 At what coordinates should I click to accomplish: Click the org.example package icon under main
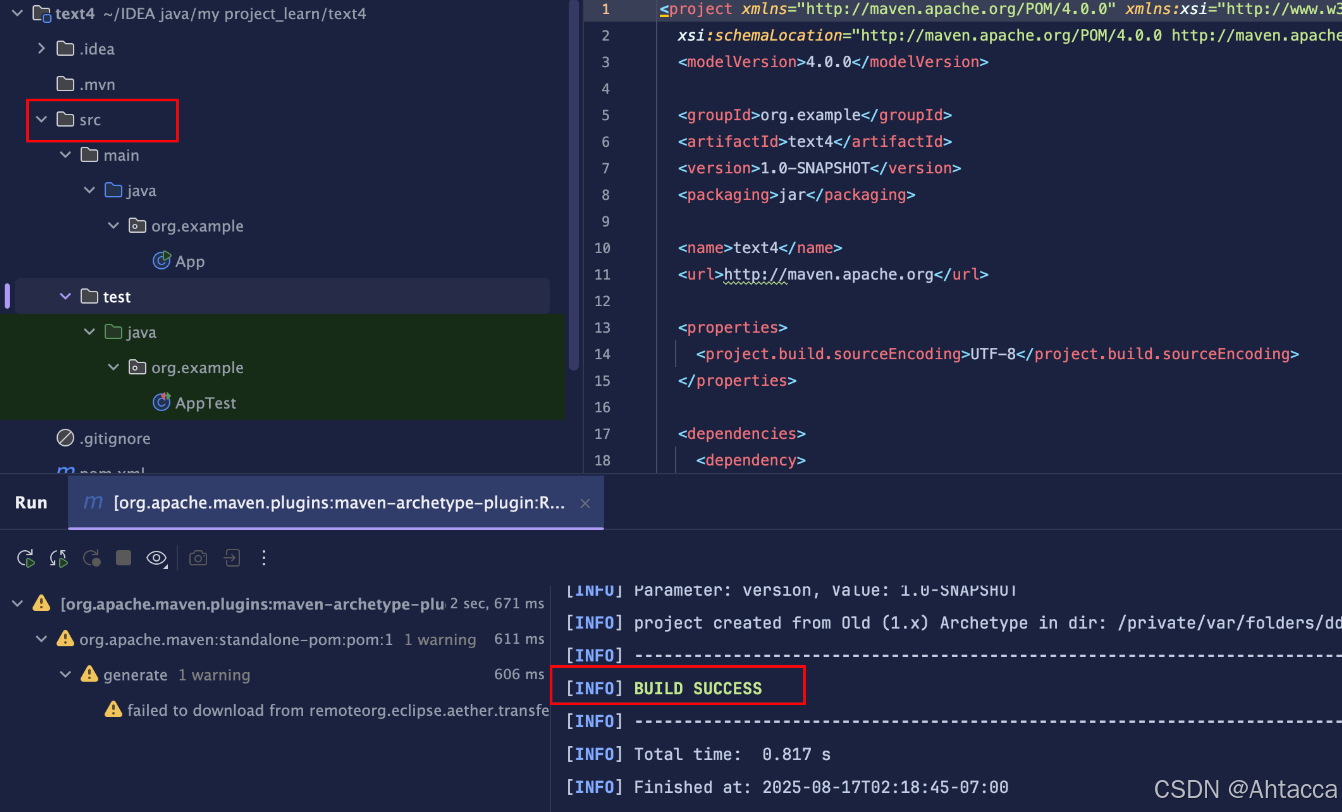pyautogui.click(x=138, y=226)
